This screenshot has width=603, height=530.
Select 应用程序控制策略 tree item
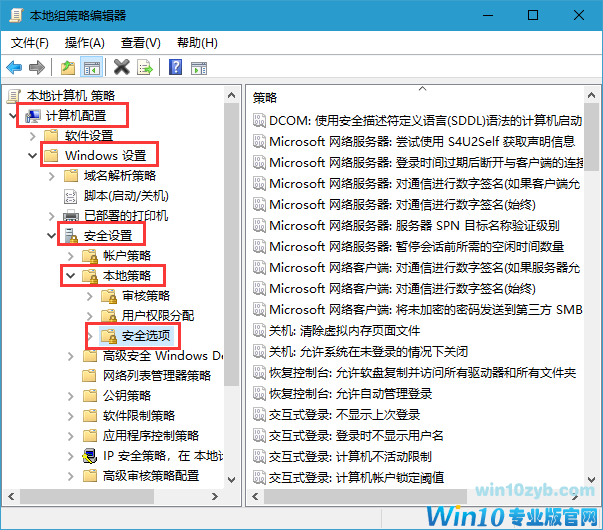[151, 435]
